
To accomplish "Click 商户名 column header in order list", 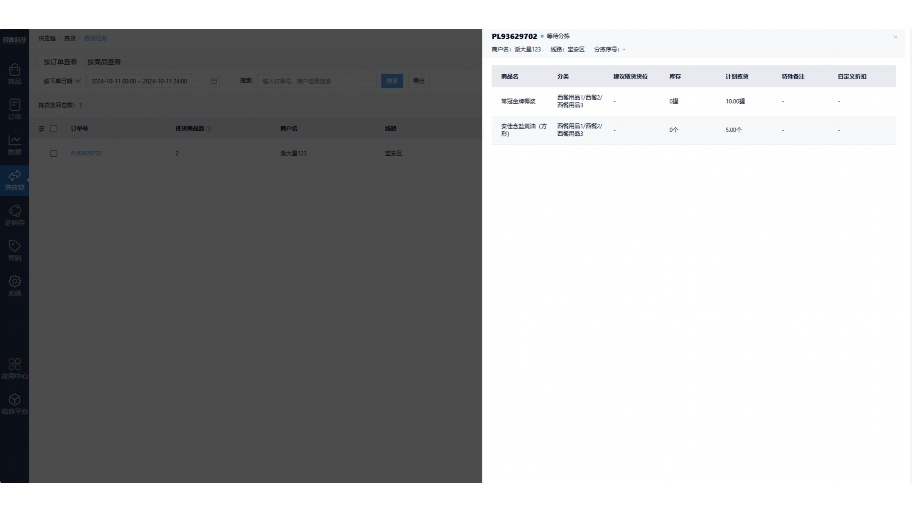I will [x=288, y=129].
